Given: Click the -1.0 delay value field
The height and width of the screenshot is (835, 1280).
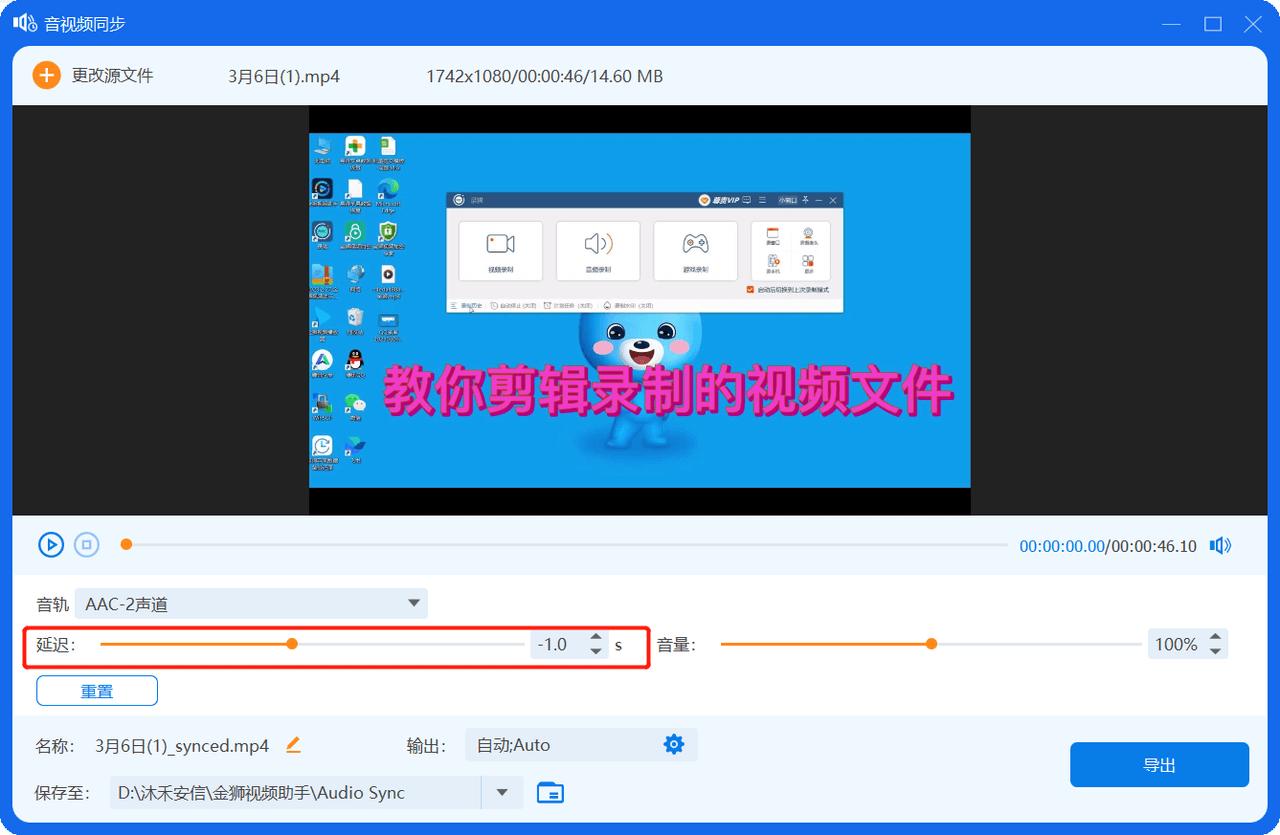Looking at the screenshot, I should point(554,644).
